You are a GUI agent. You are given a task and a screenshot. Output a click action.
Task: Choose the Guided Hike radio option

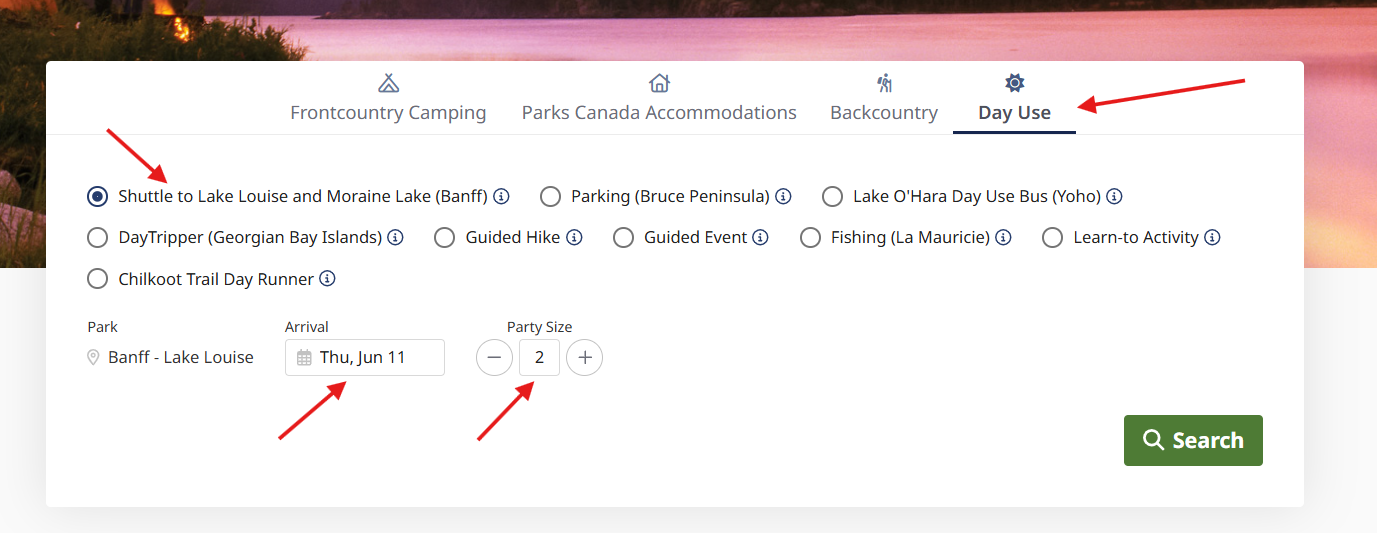[445, 238]
